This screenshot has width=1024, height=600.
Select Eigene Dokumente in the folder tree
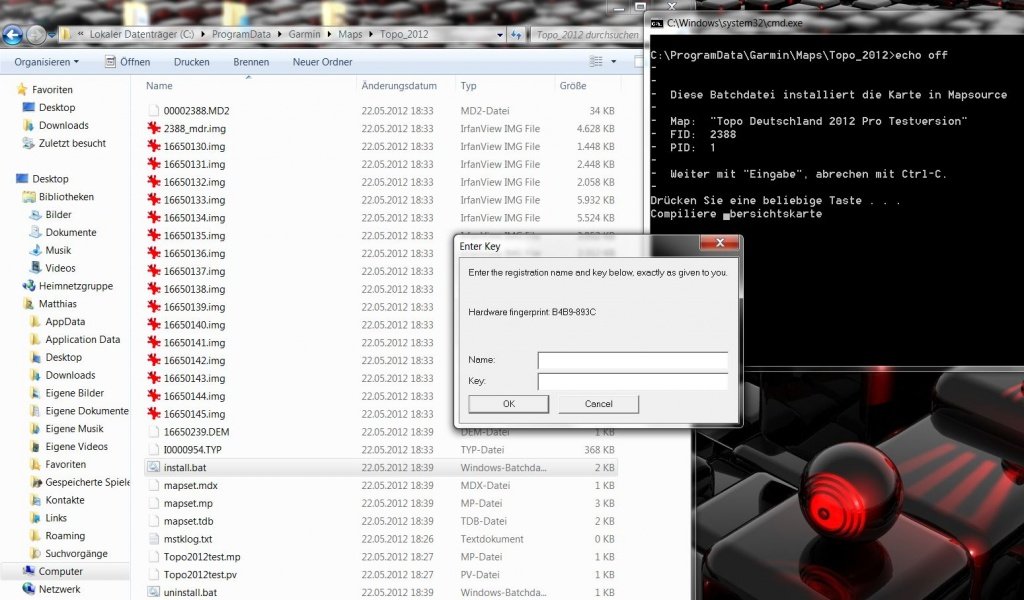87,411
